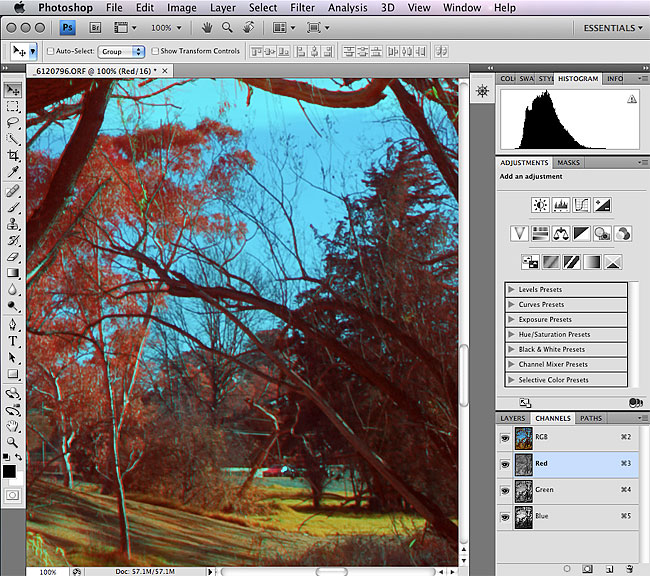The height and width of the screenshot is (576, 650).
Task: Select the Type tool
Action: 13,341
